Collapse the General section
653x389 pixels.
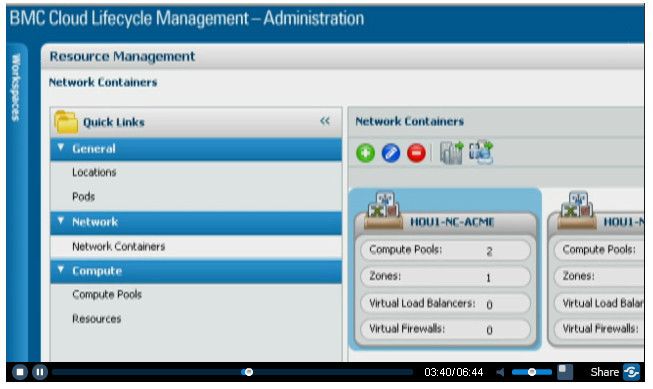(x=60, y=147)
